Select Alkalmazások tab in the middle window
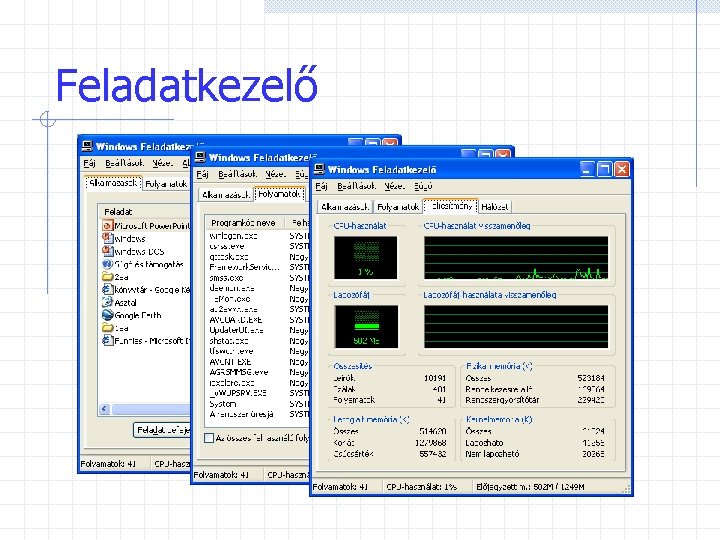The height and width of the screenshot is (540, 720). pyautogui.click(x=226, y=195)
